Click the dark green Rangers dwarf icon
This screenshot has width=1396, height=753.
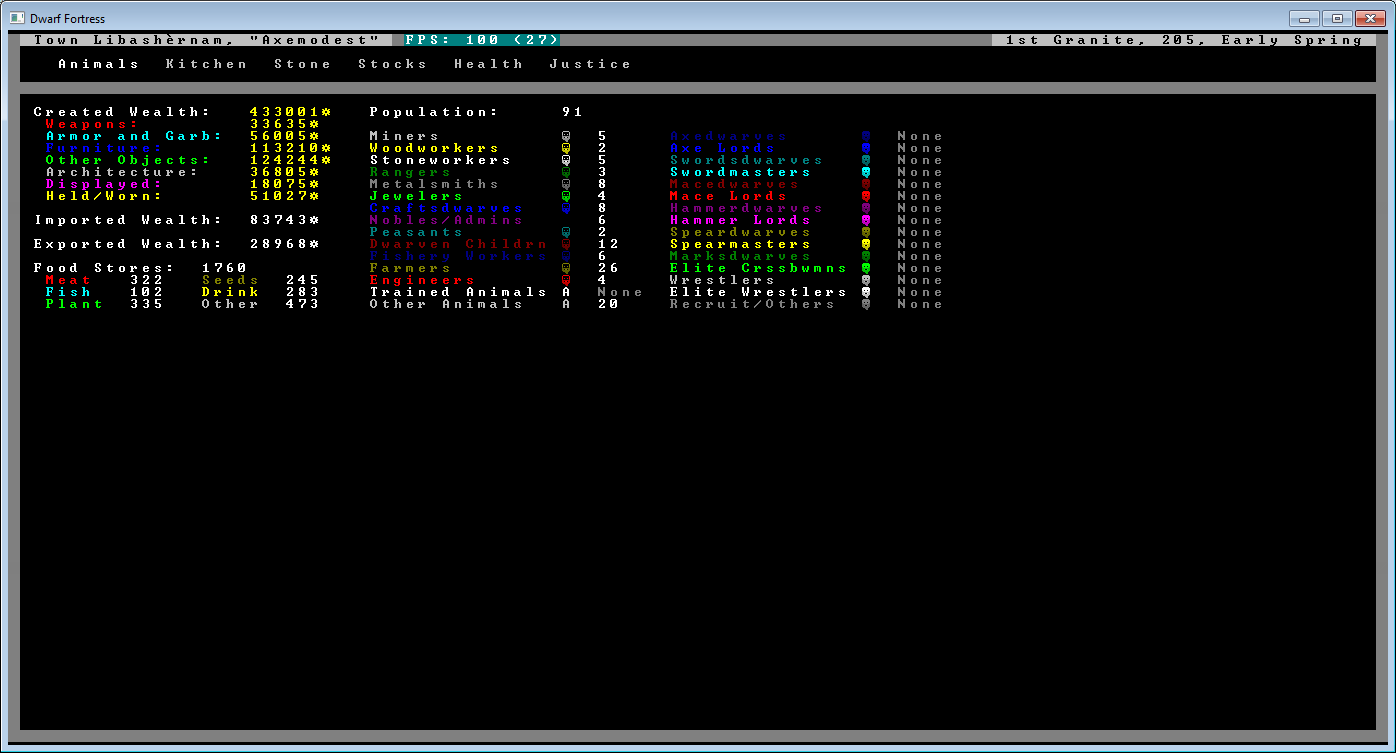coord(566,172)
